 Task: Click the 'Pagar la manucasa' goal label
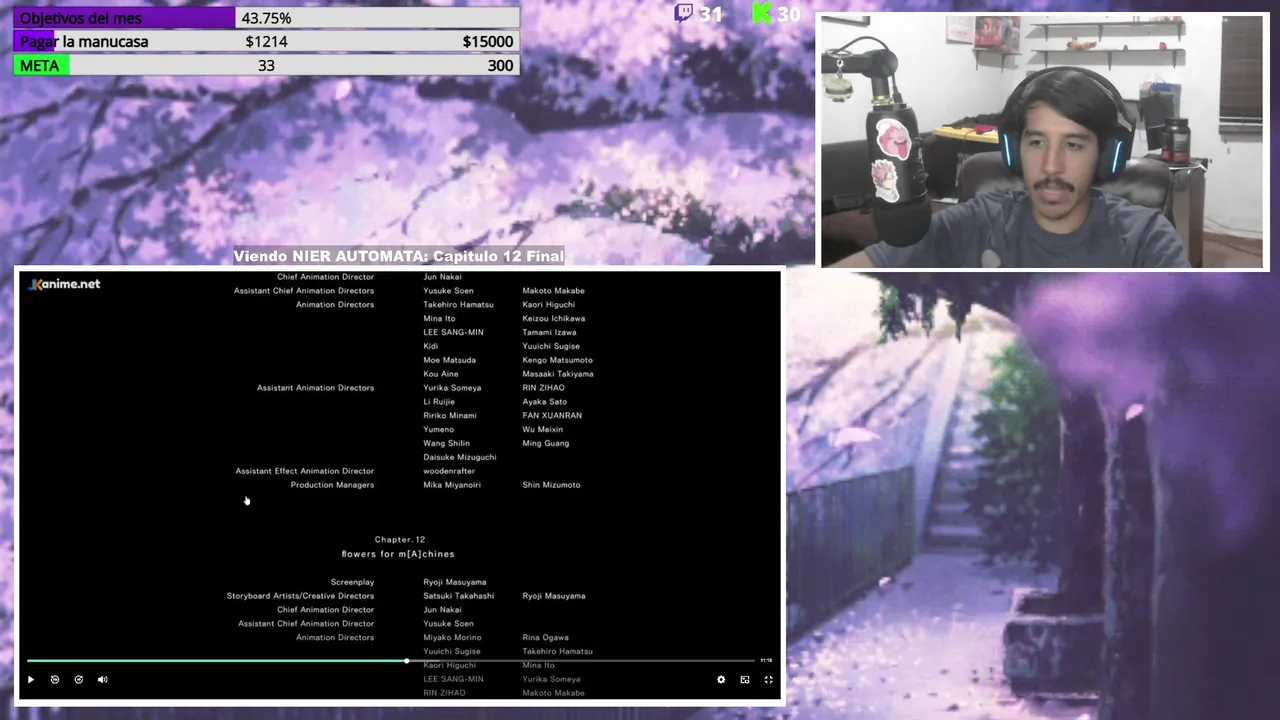click(x=84, y=41)
